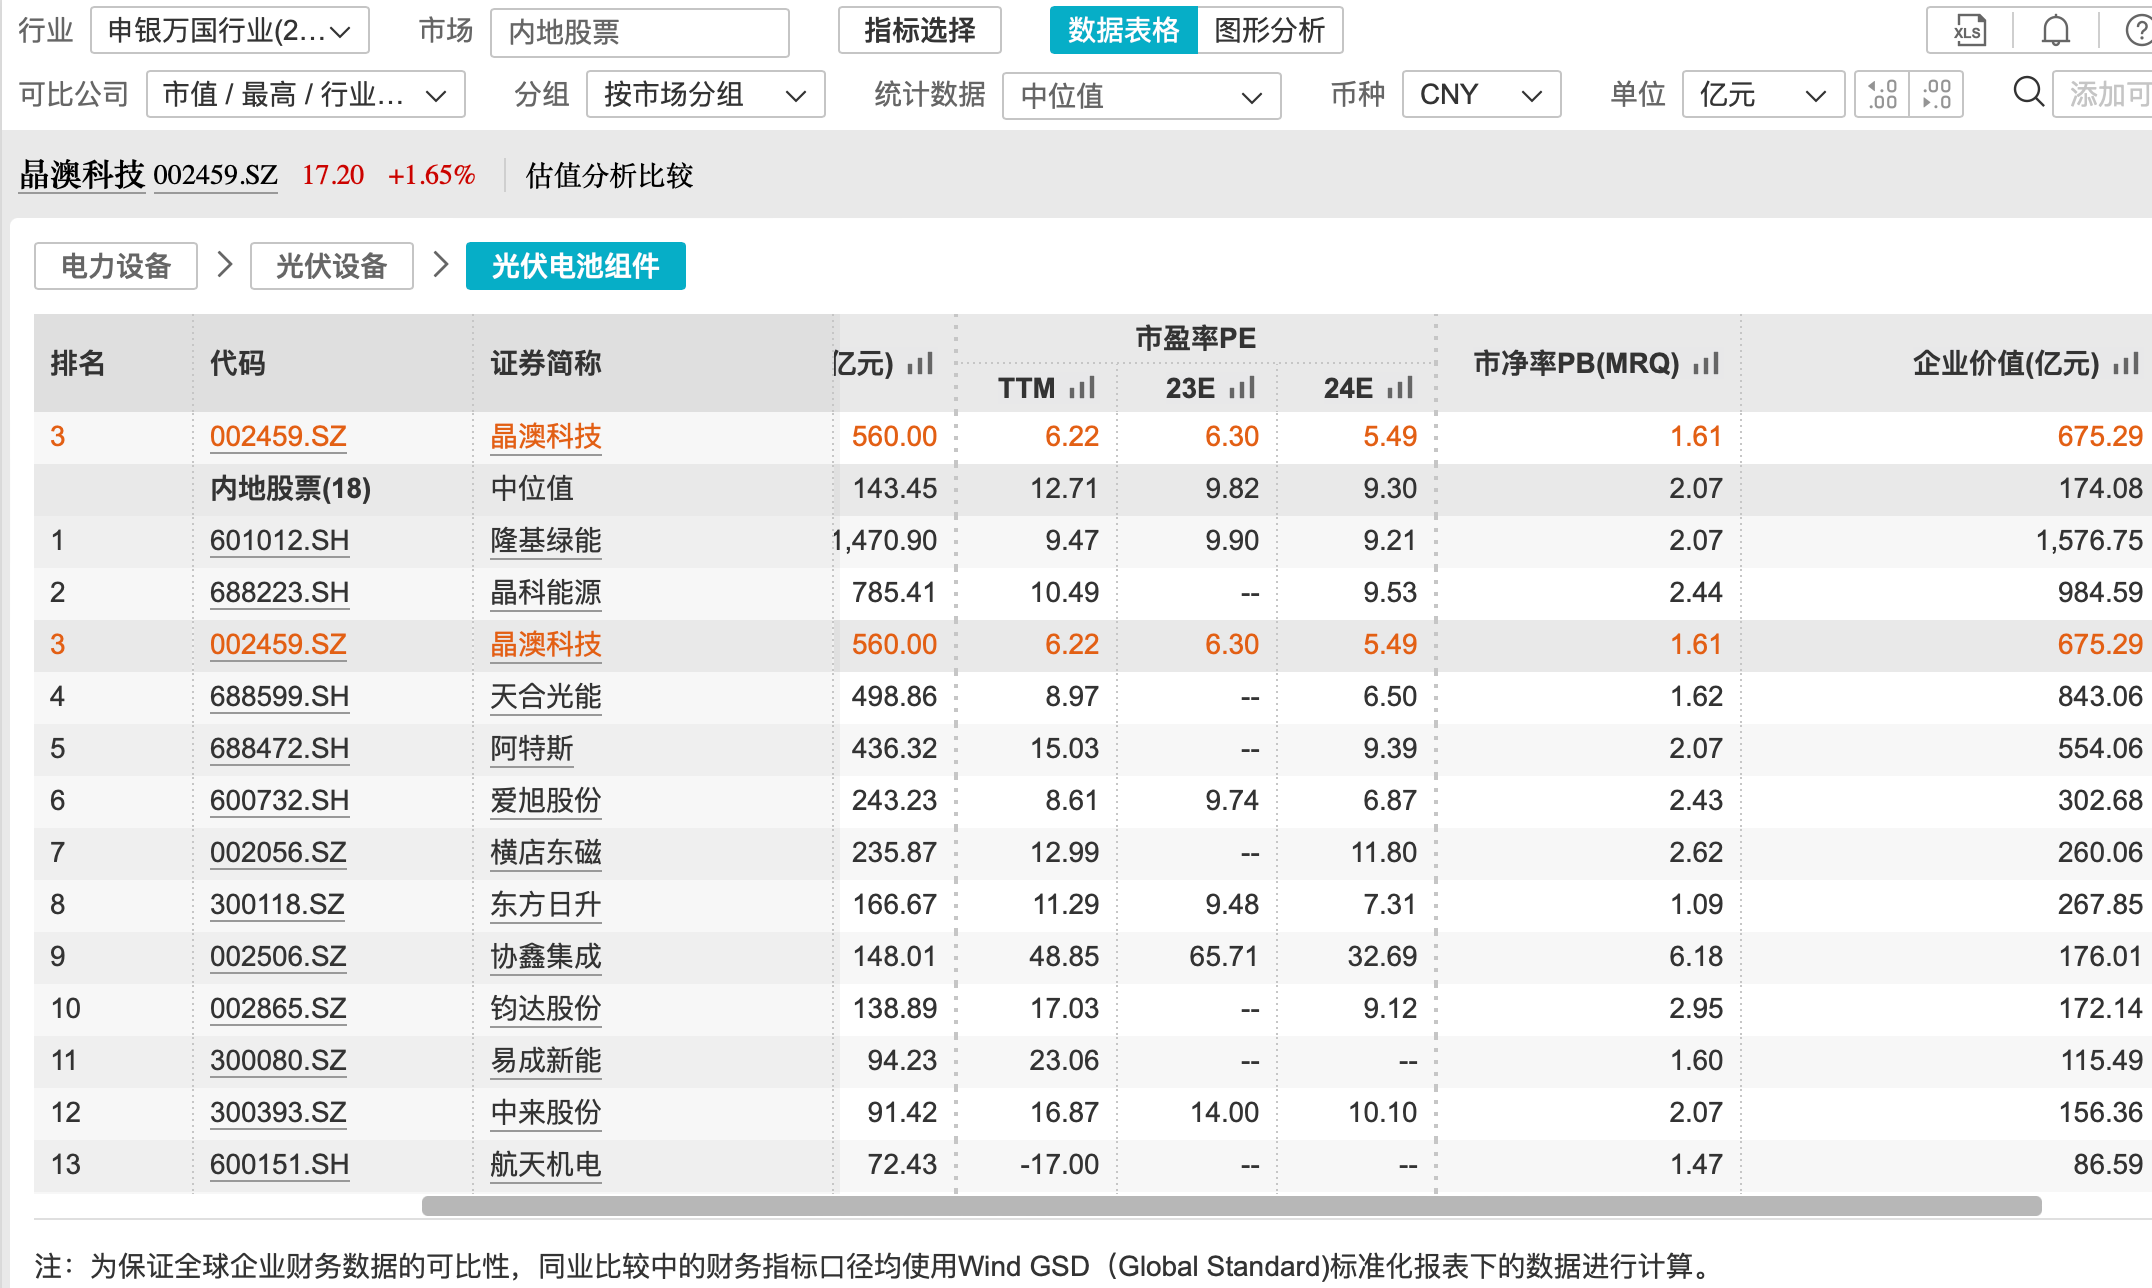Open the 阿特斯 company link
2152x1288 pixels.
pyautogui.click(x=532, y=749)
